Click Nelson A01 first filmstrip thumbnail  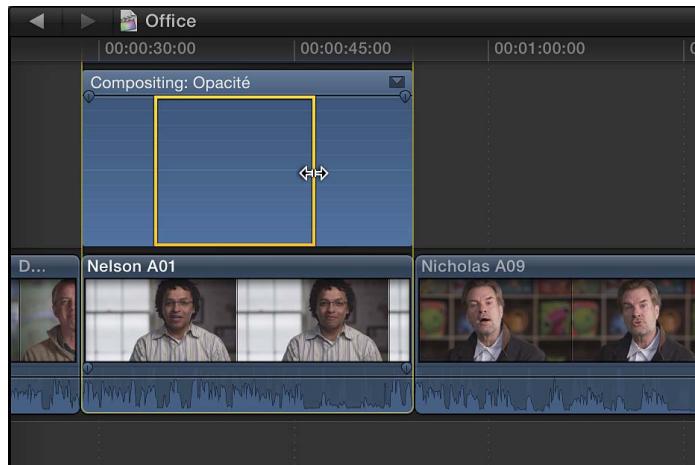161,320
